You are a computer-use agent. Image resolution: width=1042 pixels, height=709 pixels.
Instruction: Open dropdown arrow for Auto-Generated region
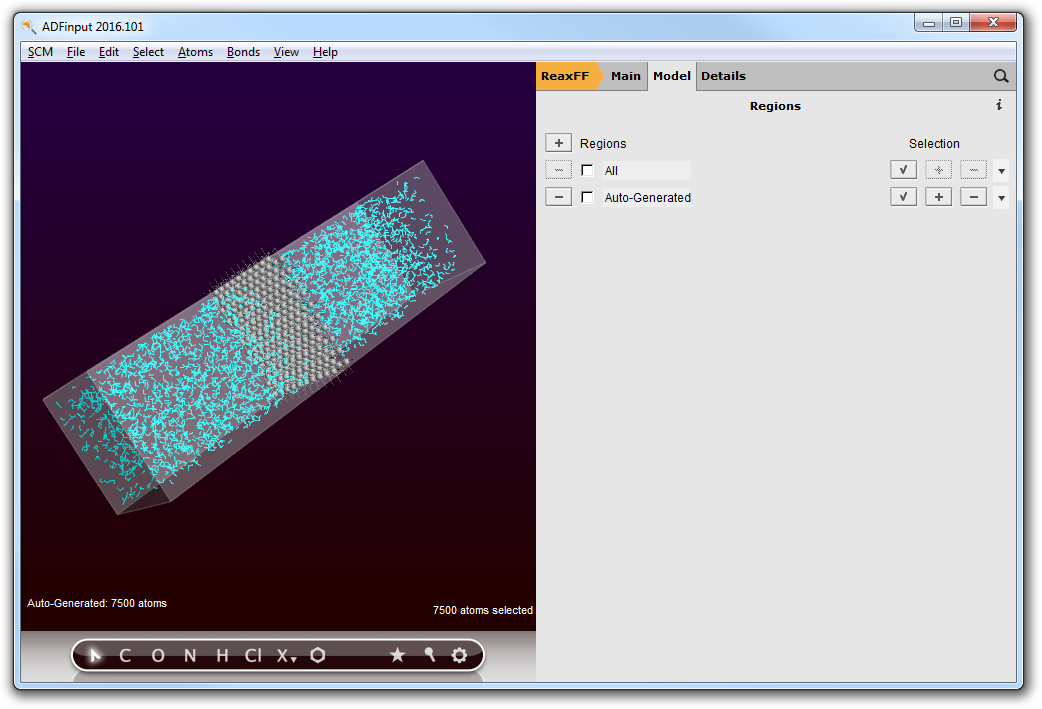click(1001, 198)
